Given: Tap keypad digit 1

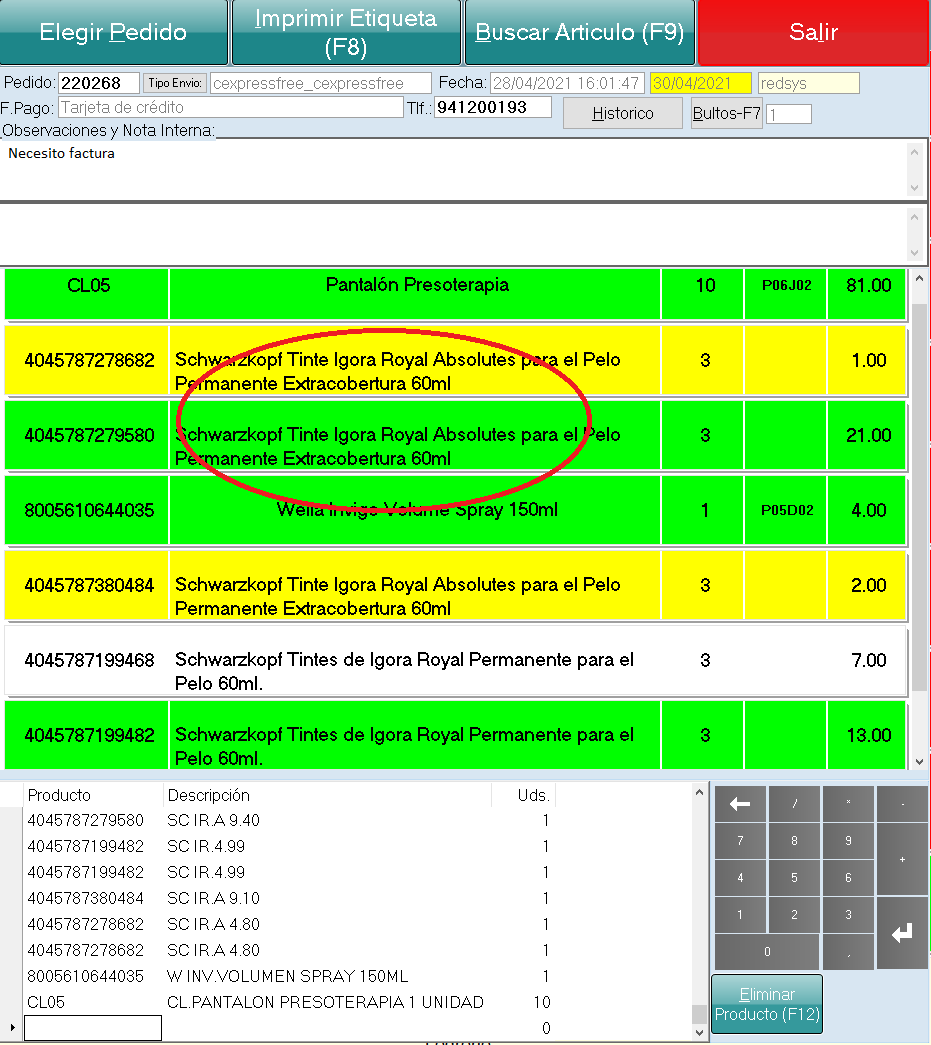Looking at the screenshot, I should click(x=740, y=915).
